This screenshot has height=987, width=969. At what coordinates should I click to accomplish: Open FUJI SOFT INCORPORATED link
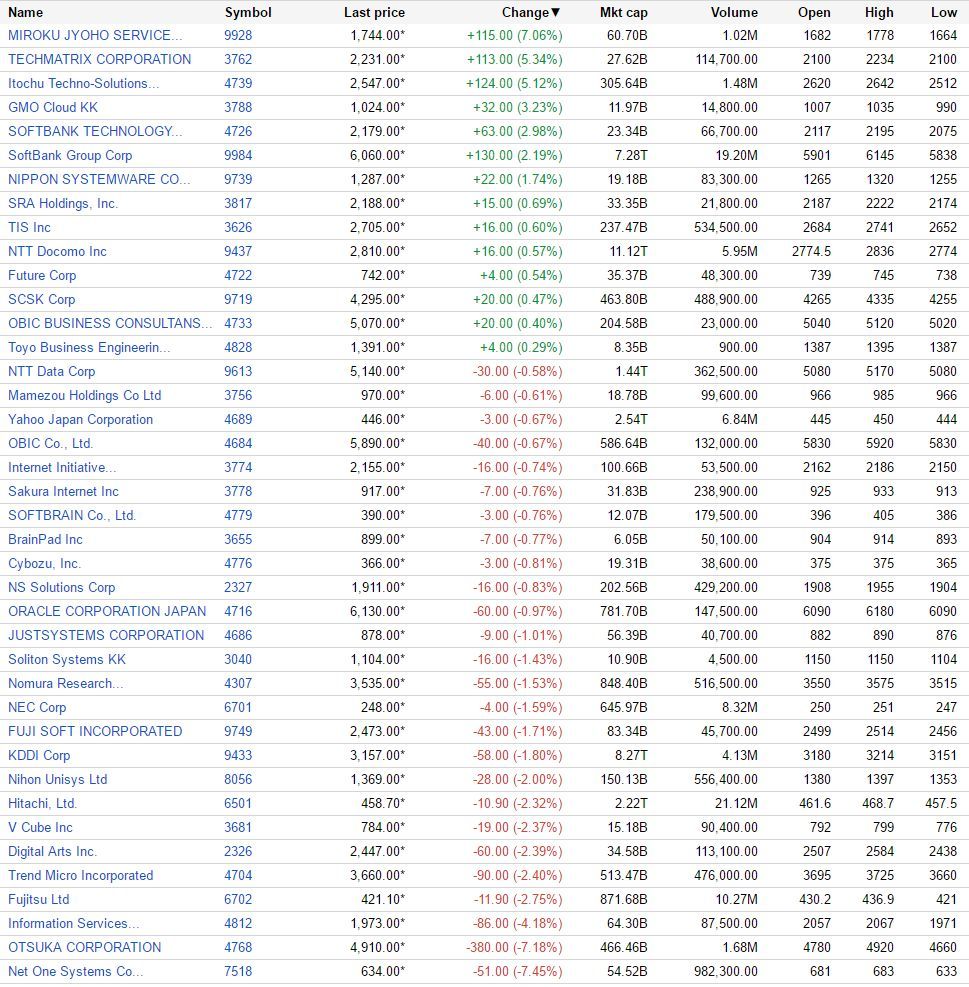point(95,731)
